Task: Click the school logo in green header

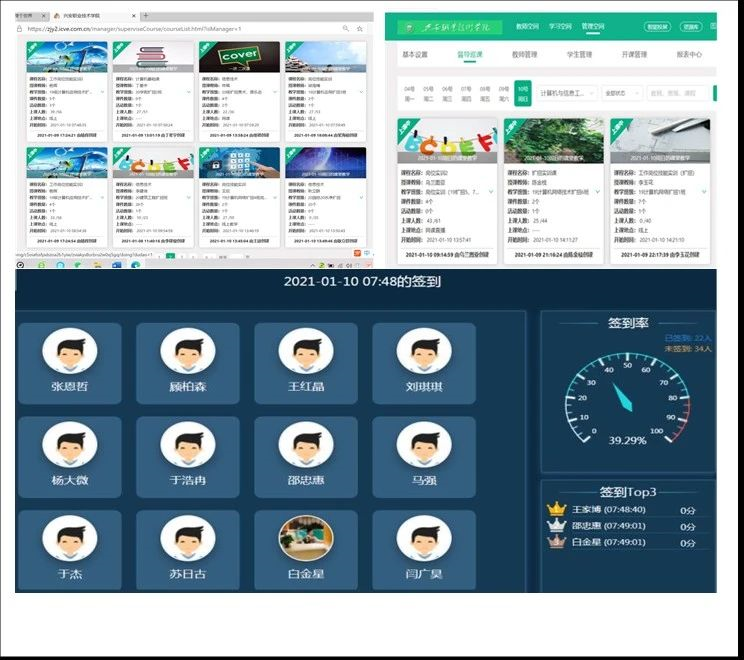Action: (449, 27)
